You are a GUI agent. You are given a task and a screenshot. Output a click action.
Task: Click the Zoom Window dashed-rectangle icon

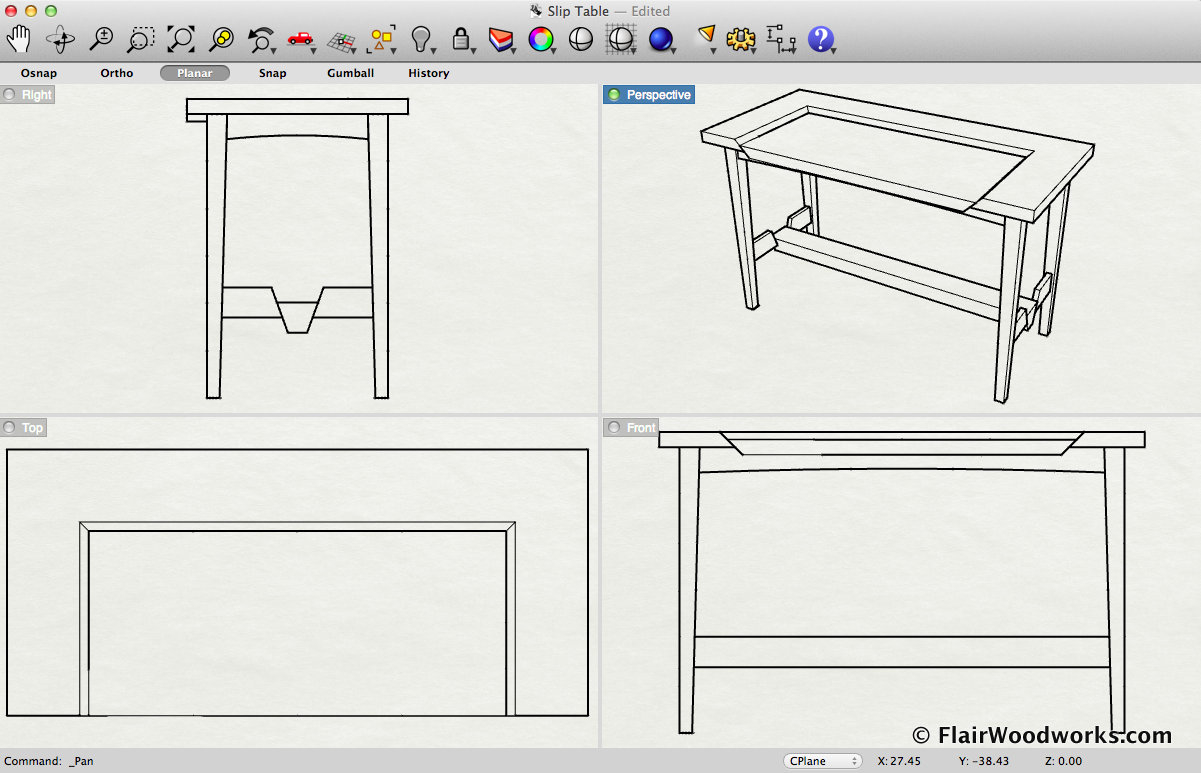coord(141,39)
